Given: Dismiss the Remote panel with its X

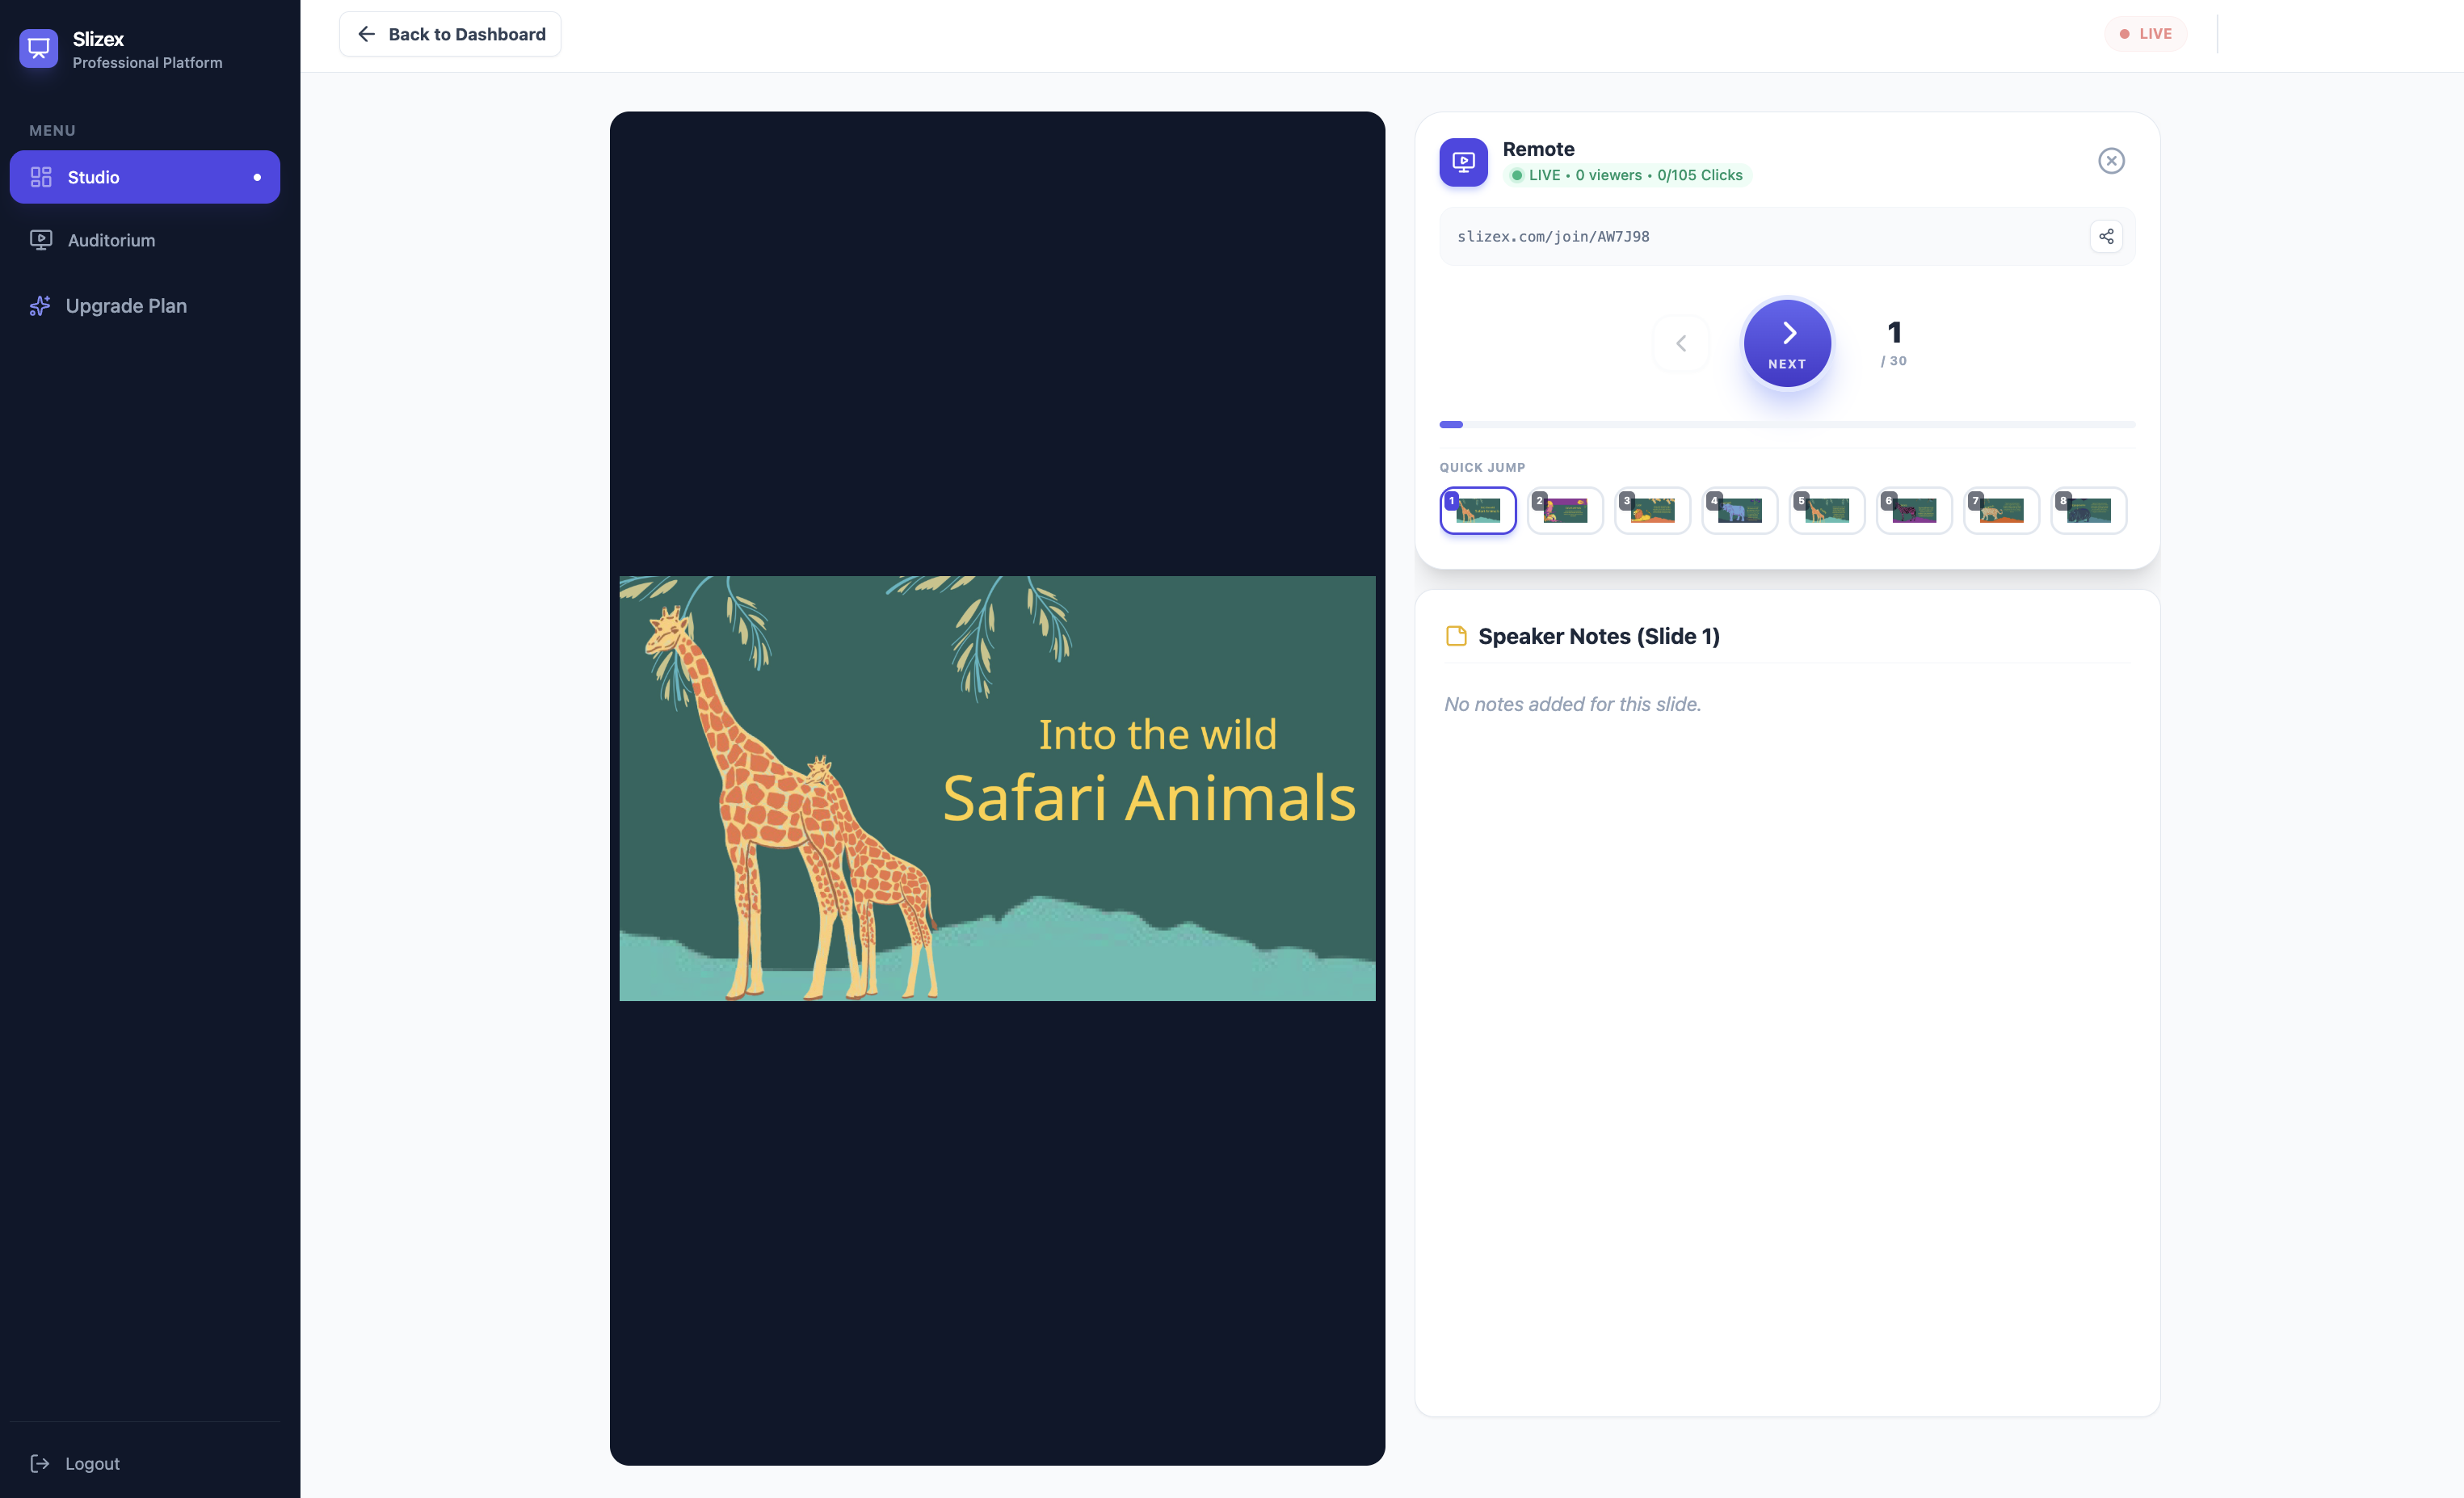Looking at the screenshot, I should (2111, 160).
